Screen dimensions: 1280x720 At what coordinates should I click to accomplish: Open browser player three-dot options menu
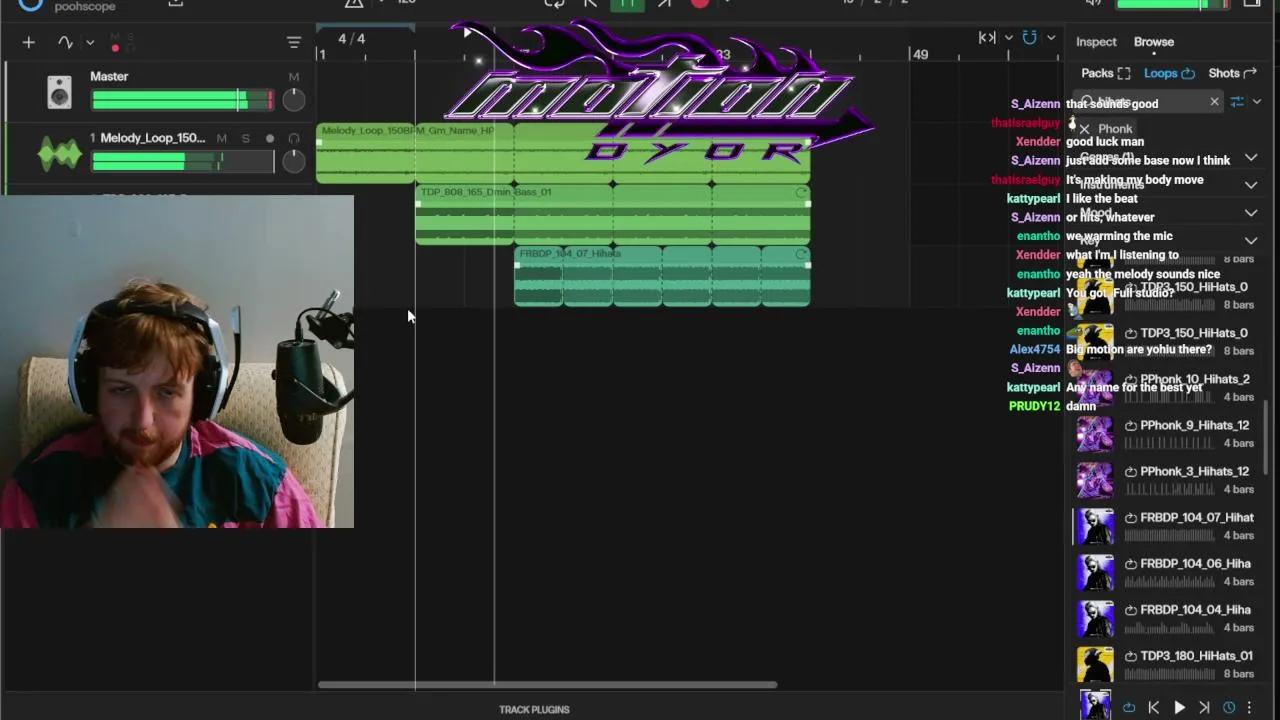pos(1249,707)
